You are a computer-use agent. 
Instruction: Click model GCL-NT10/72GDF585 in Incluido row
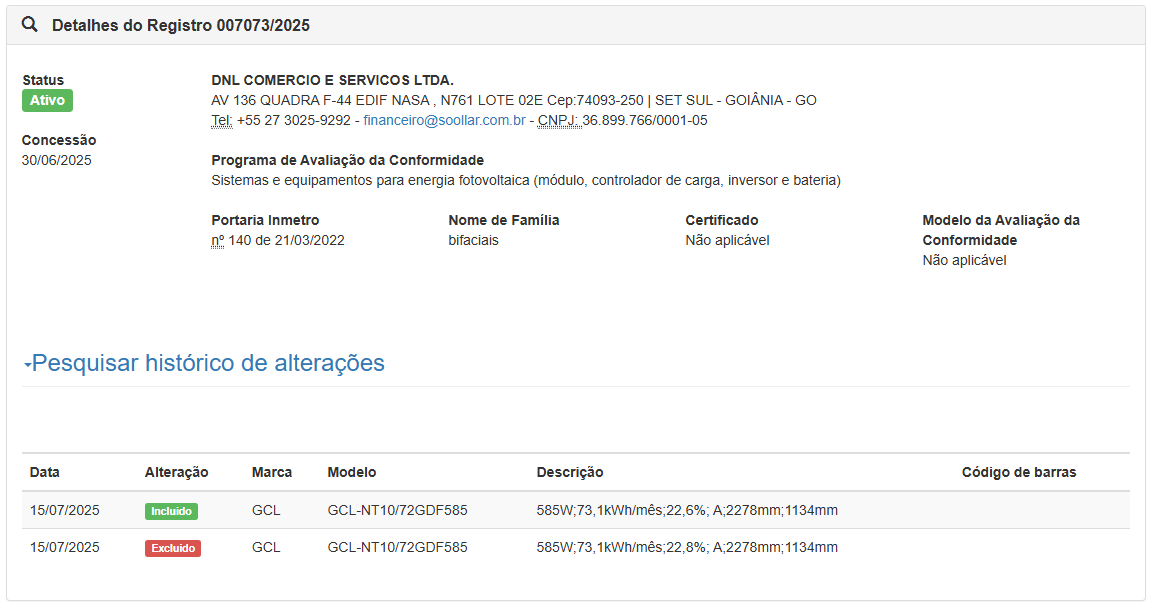398,510
